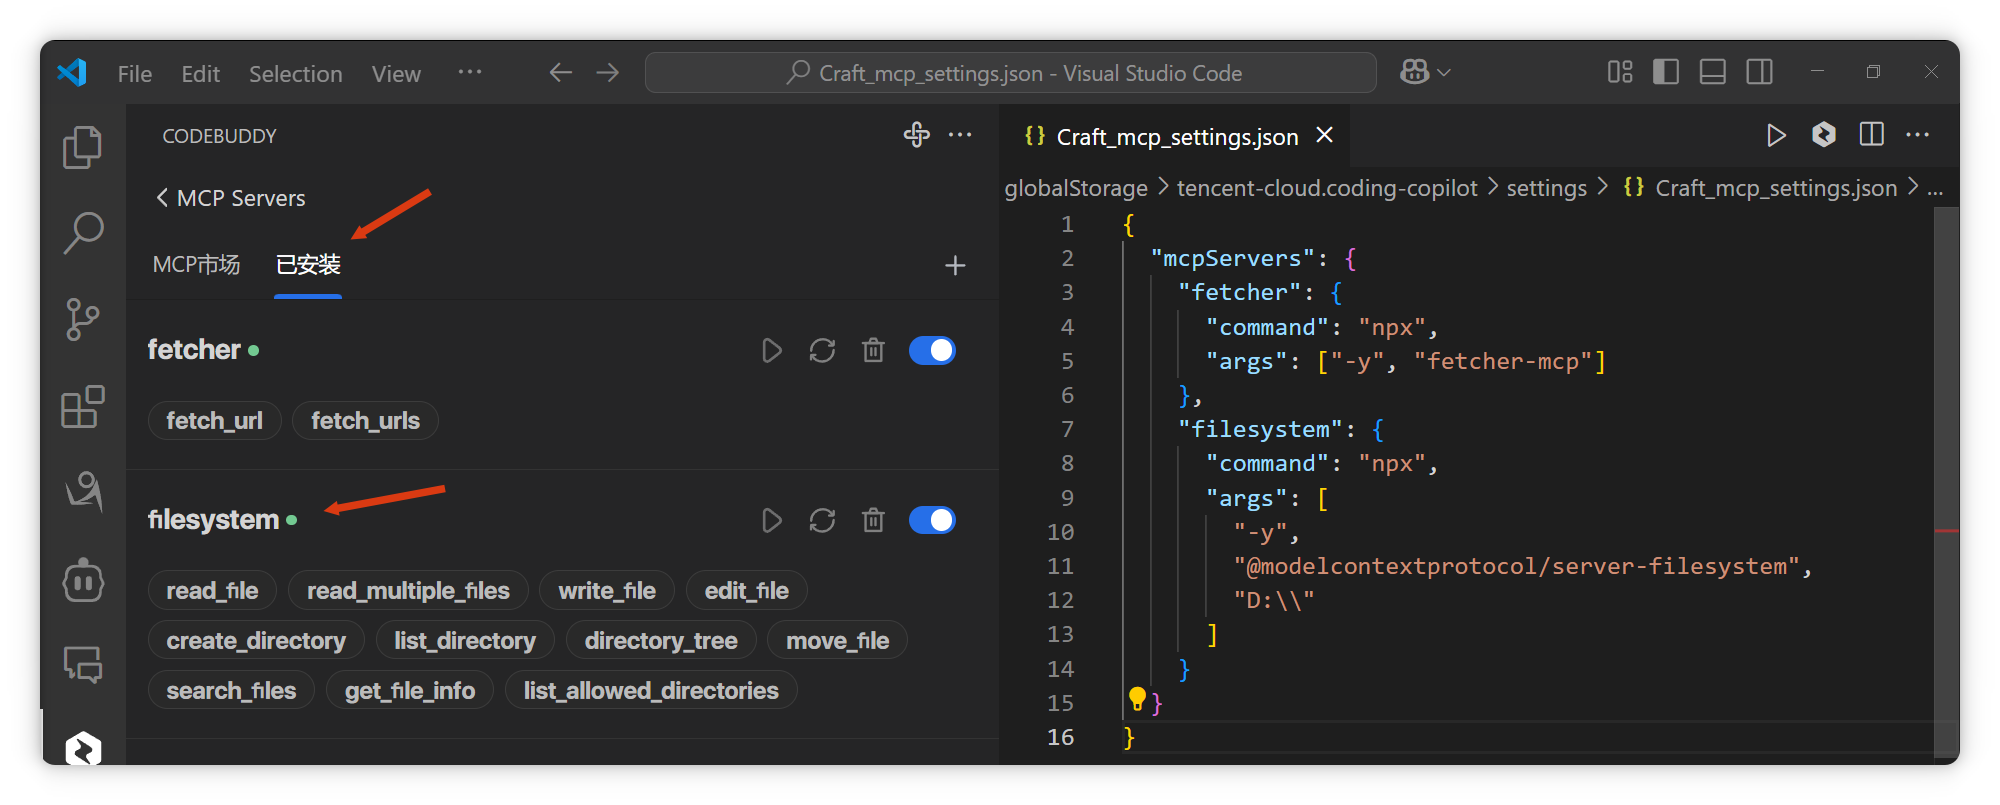The image size is (2000, 805).
Task: Click the lightbulb code action icon
Action: pyautogui.click(x=1137, y=698)
